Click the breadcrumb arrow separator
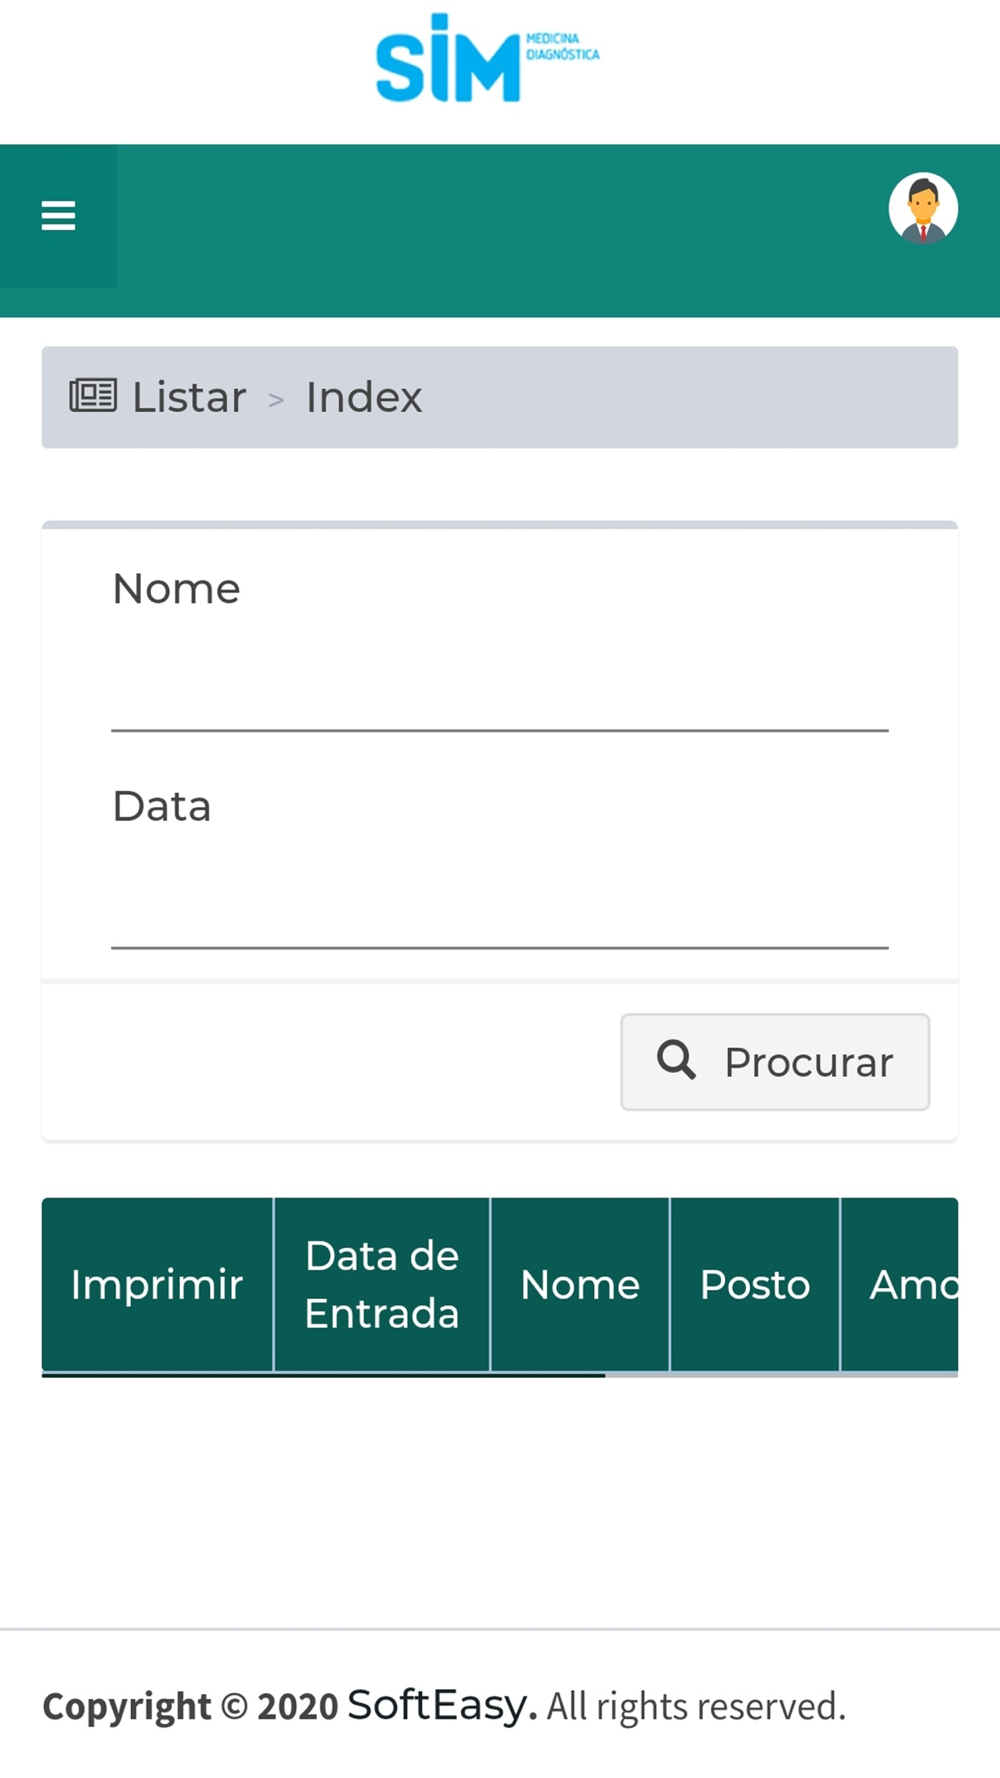The image size is (1000, 1778). coord(276,400)
